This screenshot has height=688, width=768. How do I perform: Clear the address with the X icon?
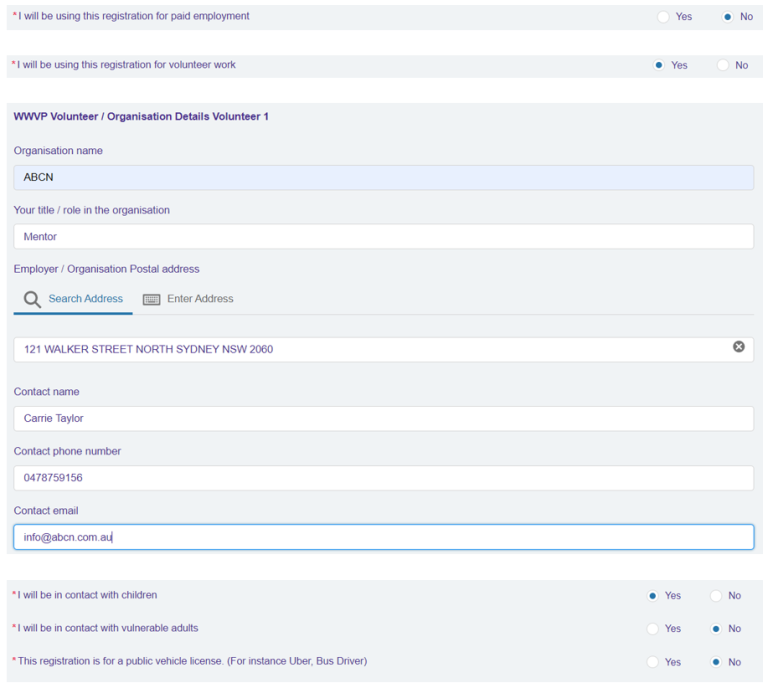(x=739, y=347)
